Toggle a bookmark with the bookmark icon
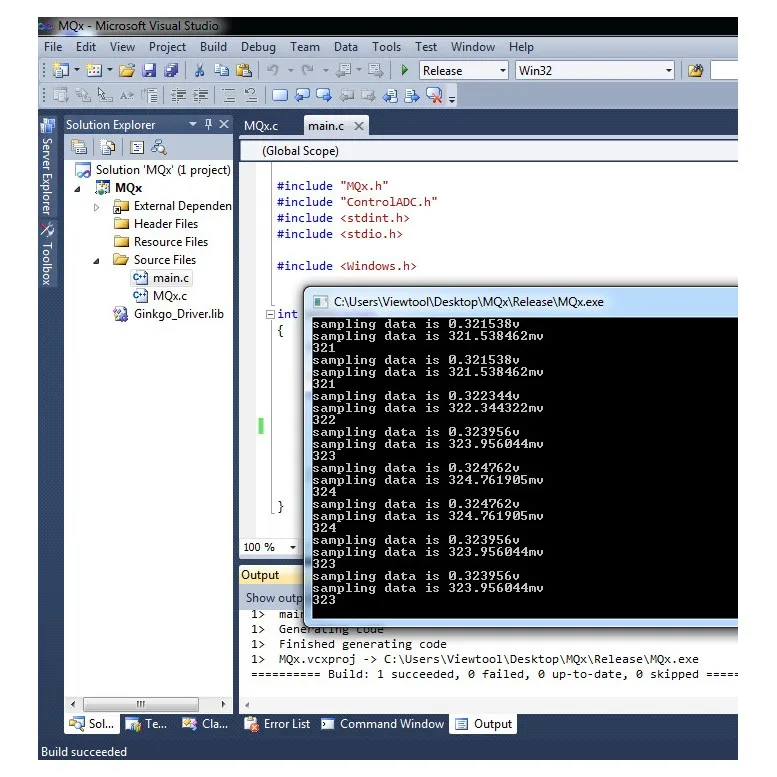Screen dimensions: 777x777 coord(280,95)
